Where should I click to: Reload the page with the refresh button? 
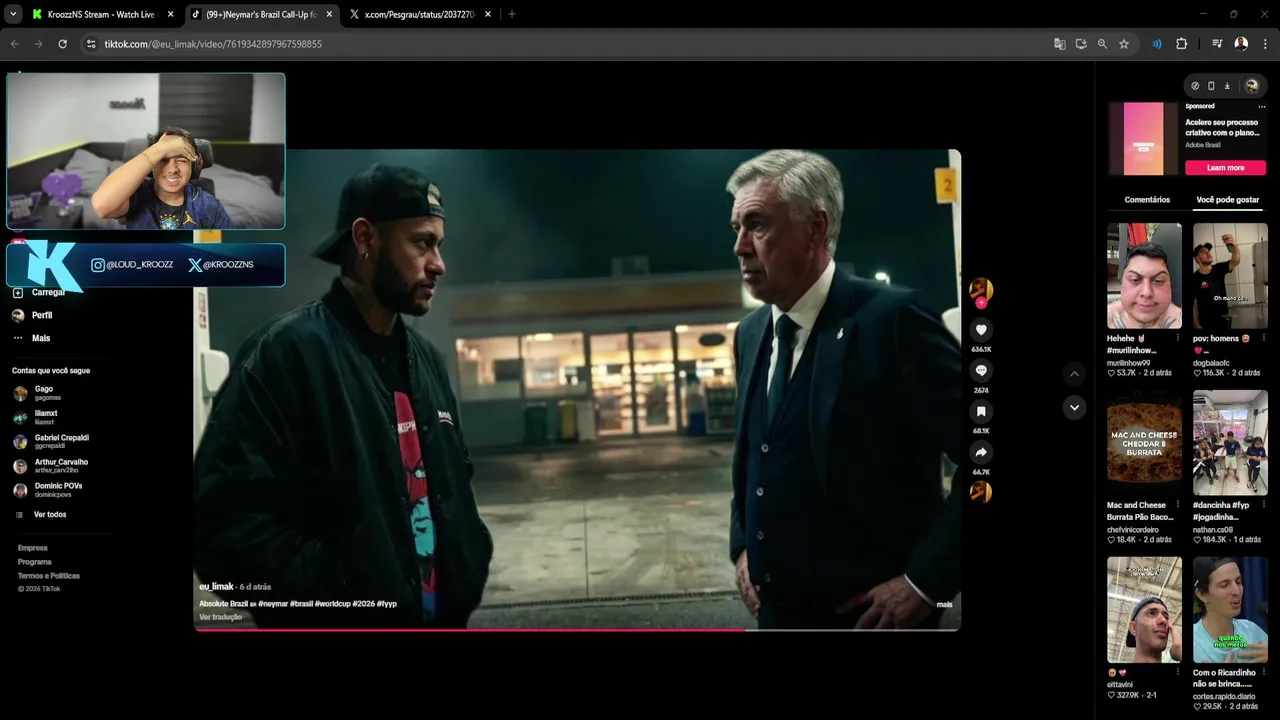pyautogui.click(x=62, y=44)
